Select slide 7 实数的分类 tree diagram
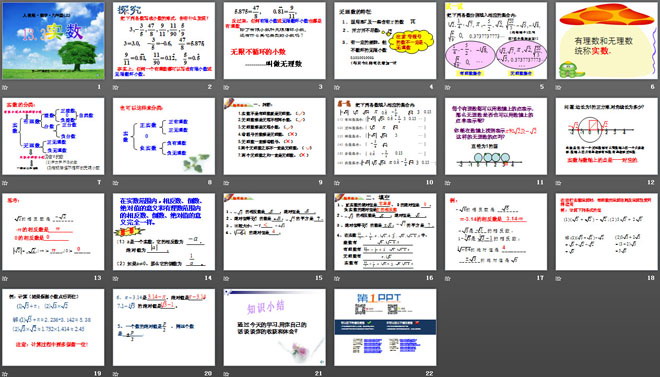Image resolution: width=660 pixels, height=377 pixels. (53, 136)
